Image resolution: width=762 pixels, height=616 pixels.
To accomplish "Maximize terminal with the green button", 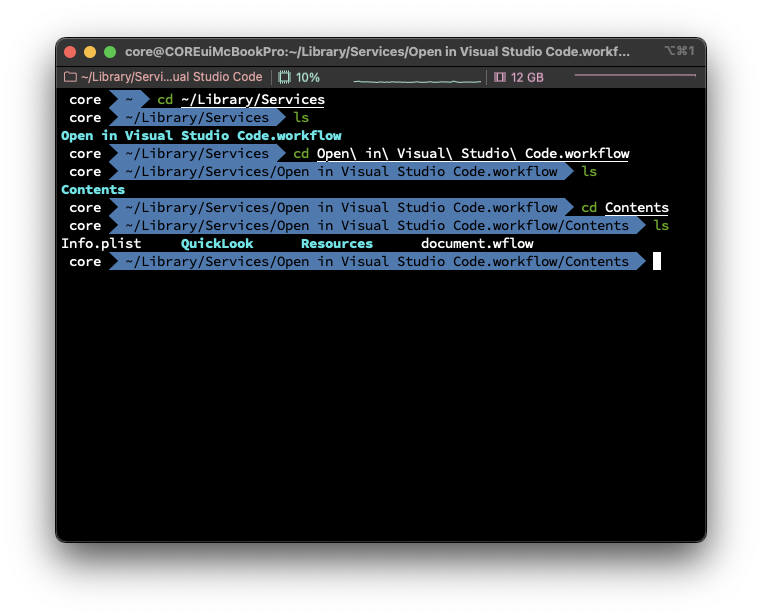I will [110, 52].
